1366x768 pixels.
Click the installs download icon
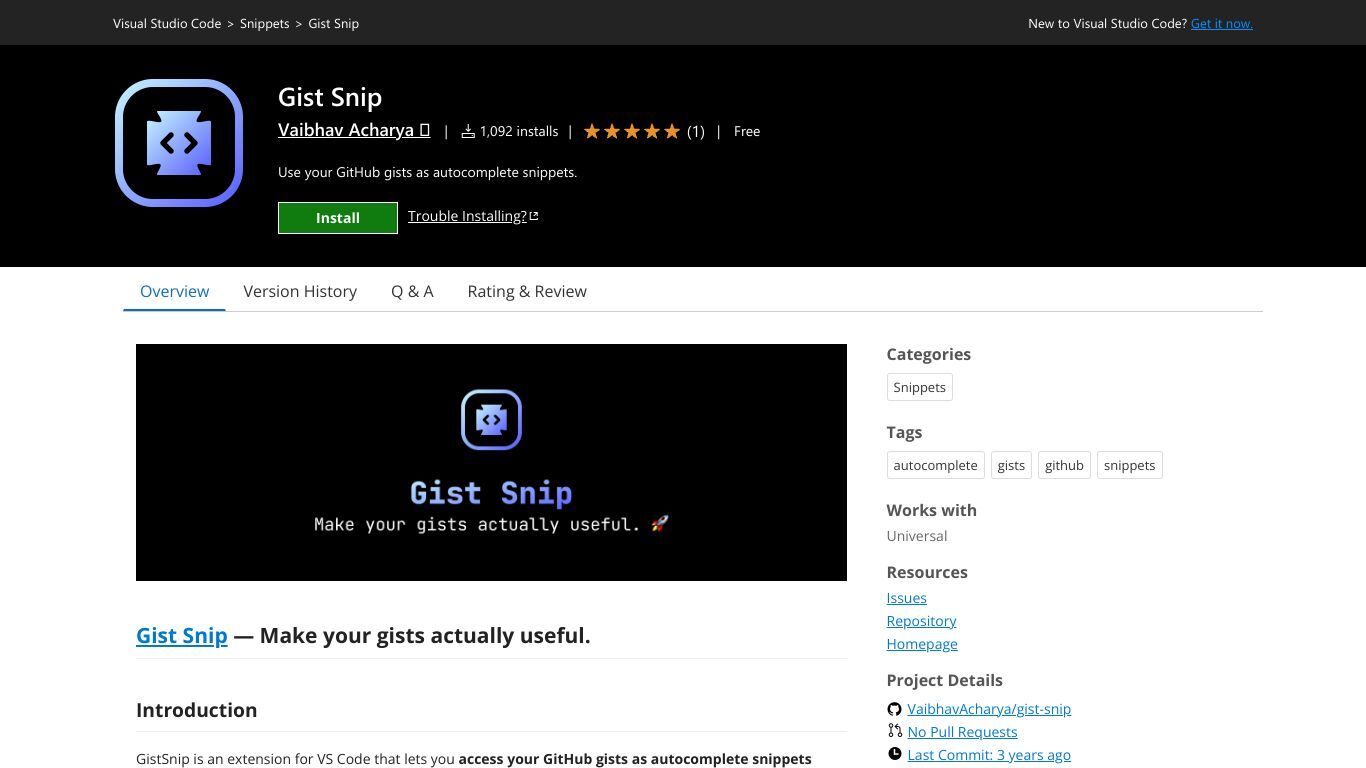[x=467, y=131]
